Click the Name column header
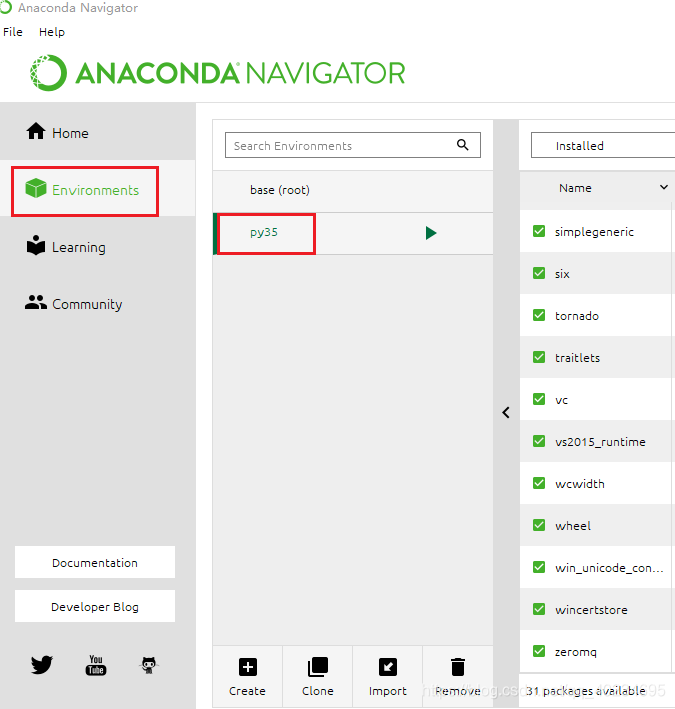Screen dimensions: 675x709 [575, 188]
